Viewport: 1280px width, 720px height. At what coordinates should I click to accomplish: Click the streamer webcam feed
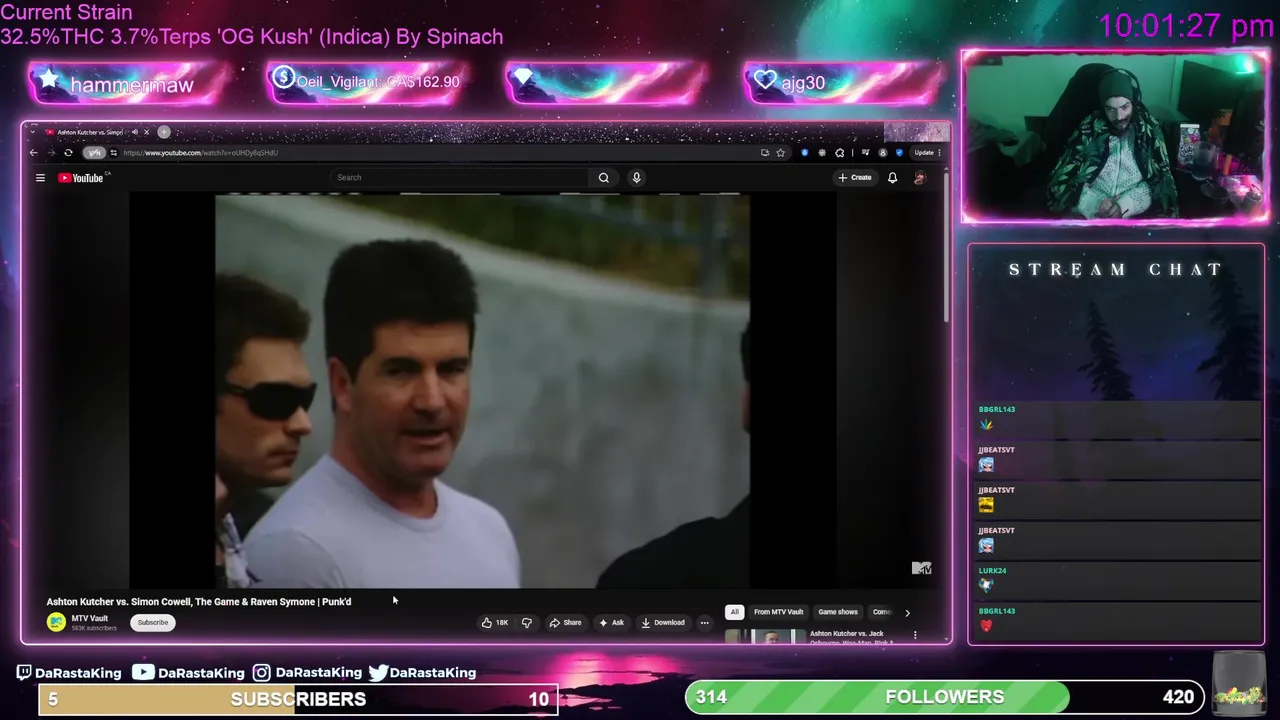tap(1115, 137)
